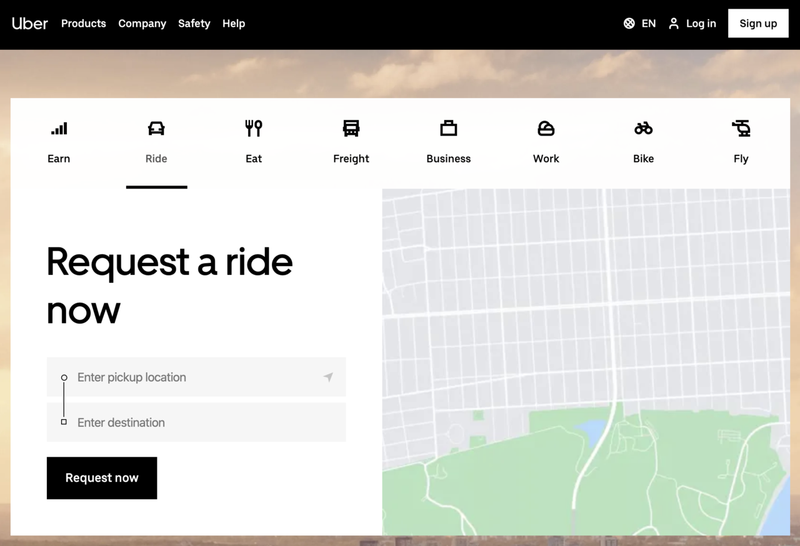Select the Fly helicopter icon
The width and height of the screenshot is (800, 546).
pyautogui.click(x=741, y=129)
